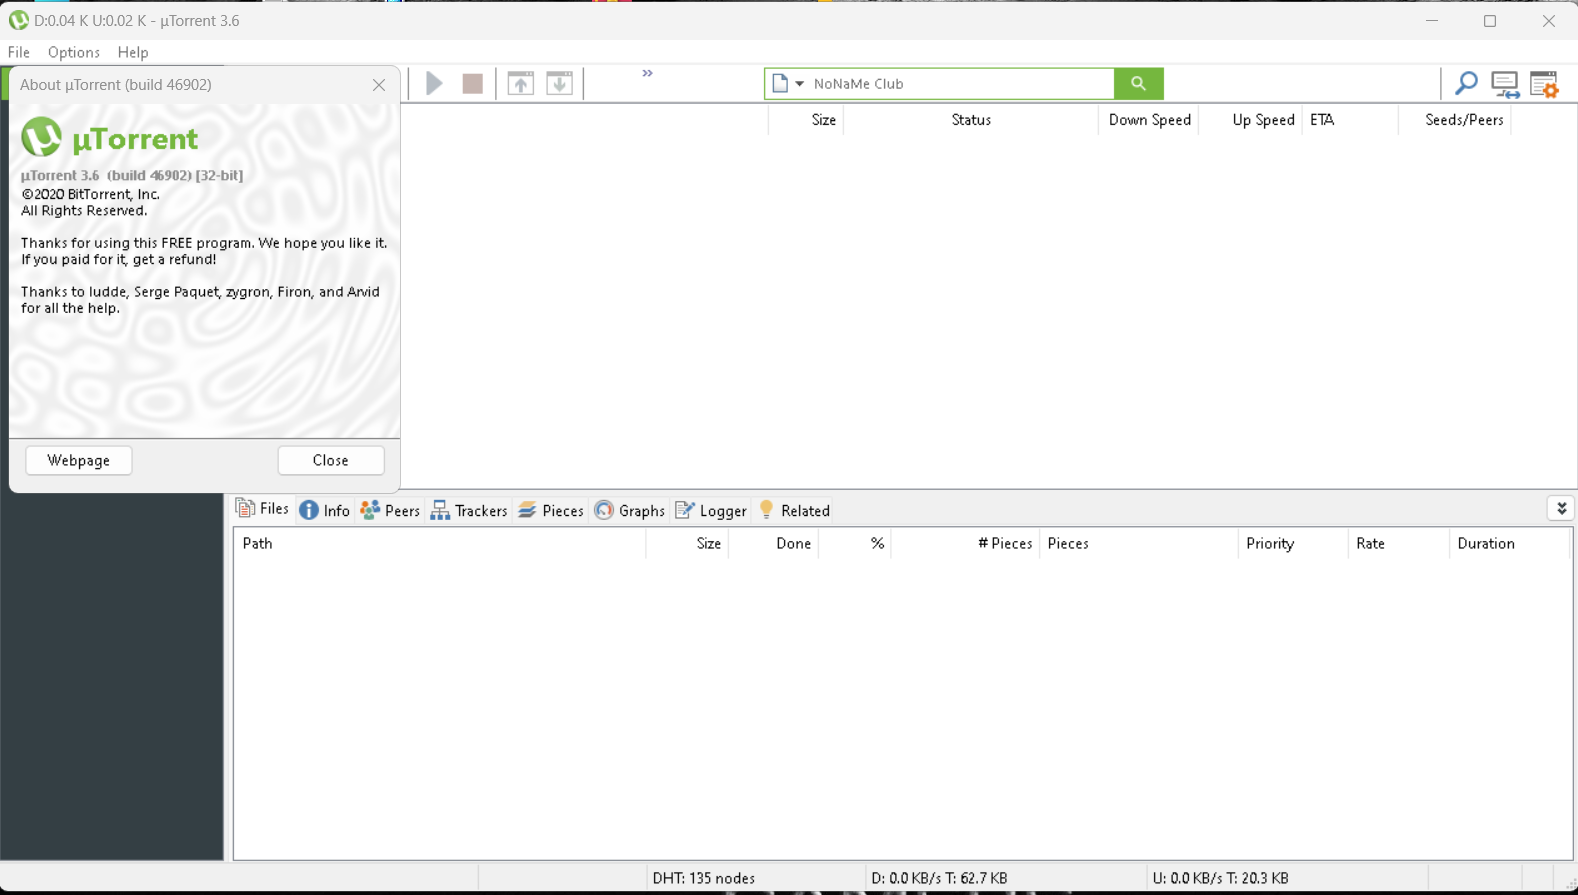Move torrent up the queue

521,83
